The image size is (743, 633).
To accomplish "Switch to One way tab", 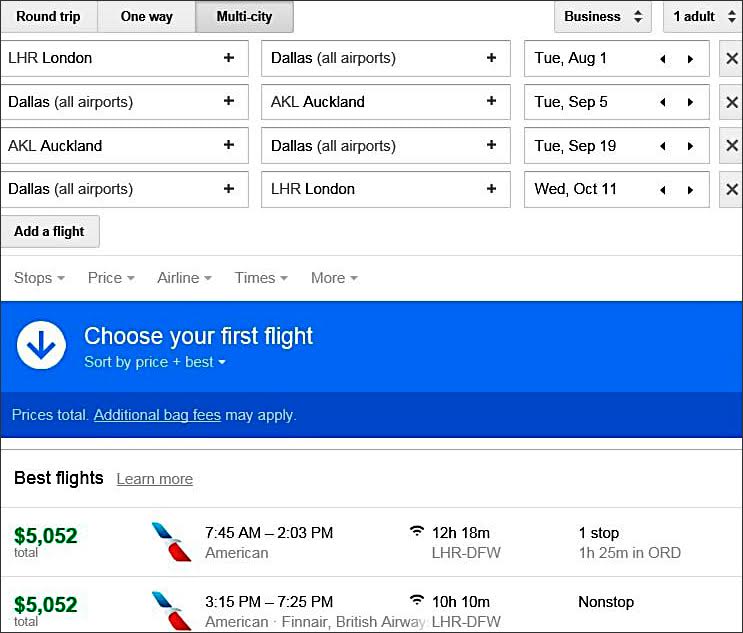I will pos(146,17).
